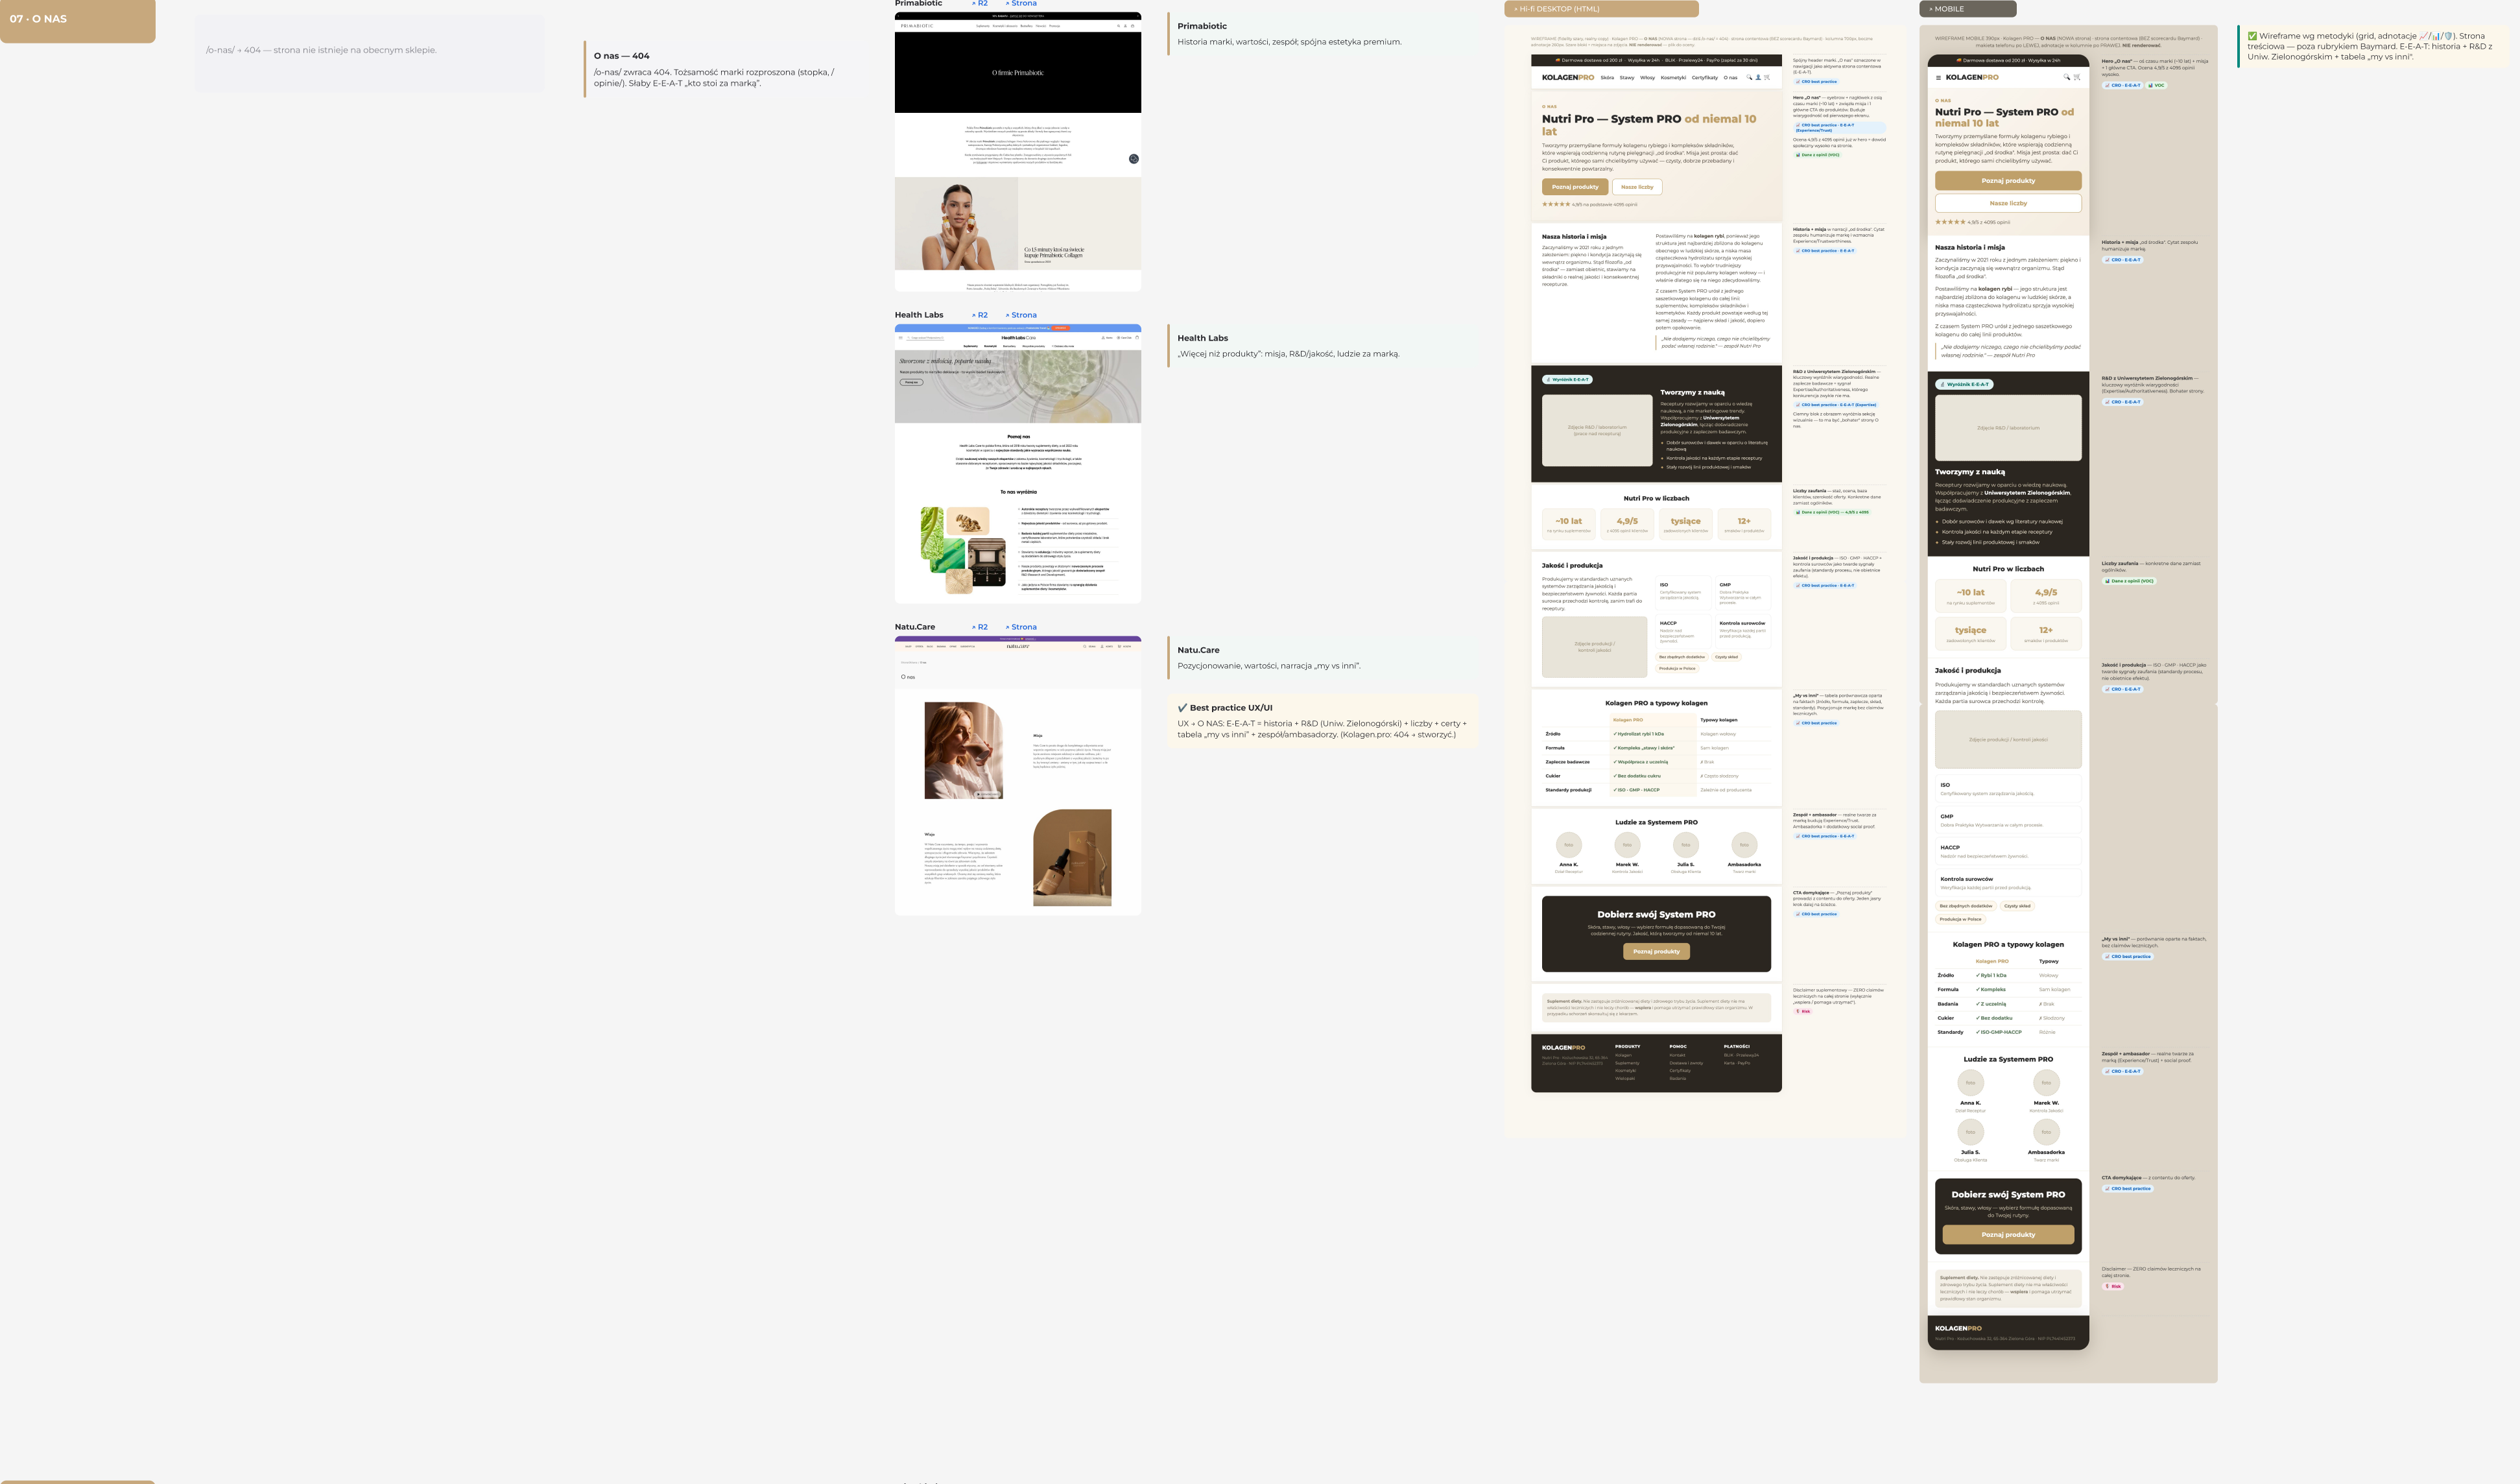Click KOLAGENPRO logo in mobile wireframe header

[1972, 77]
